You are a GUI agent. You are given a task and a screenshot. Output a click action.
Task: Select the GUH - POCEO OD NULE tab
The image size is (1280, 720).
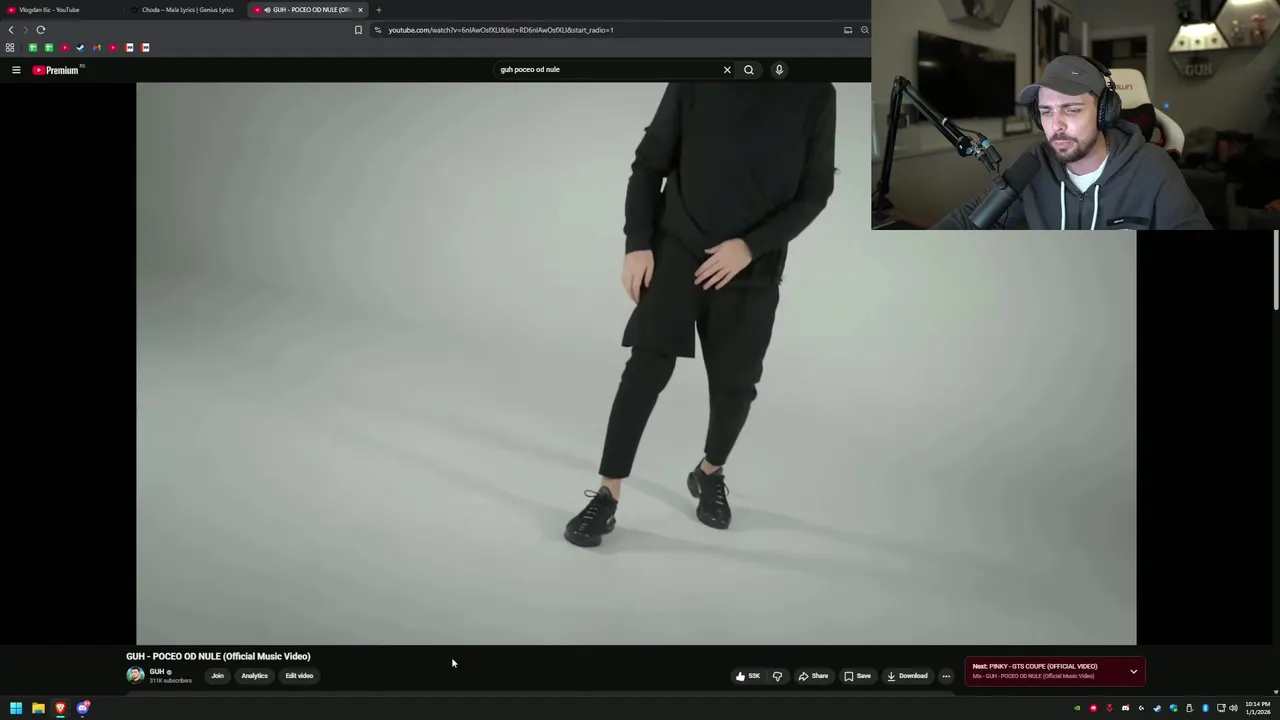click(x=307, y=10)
